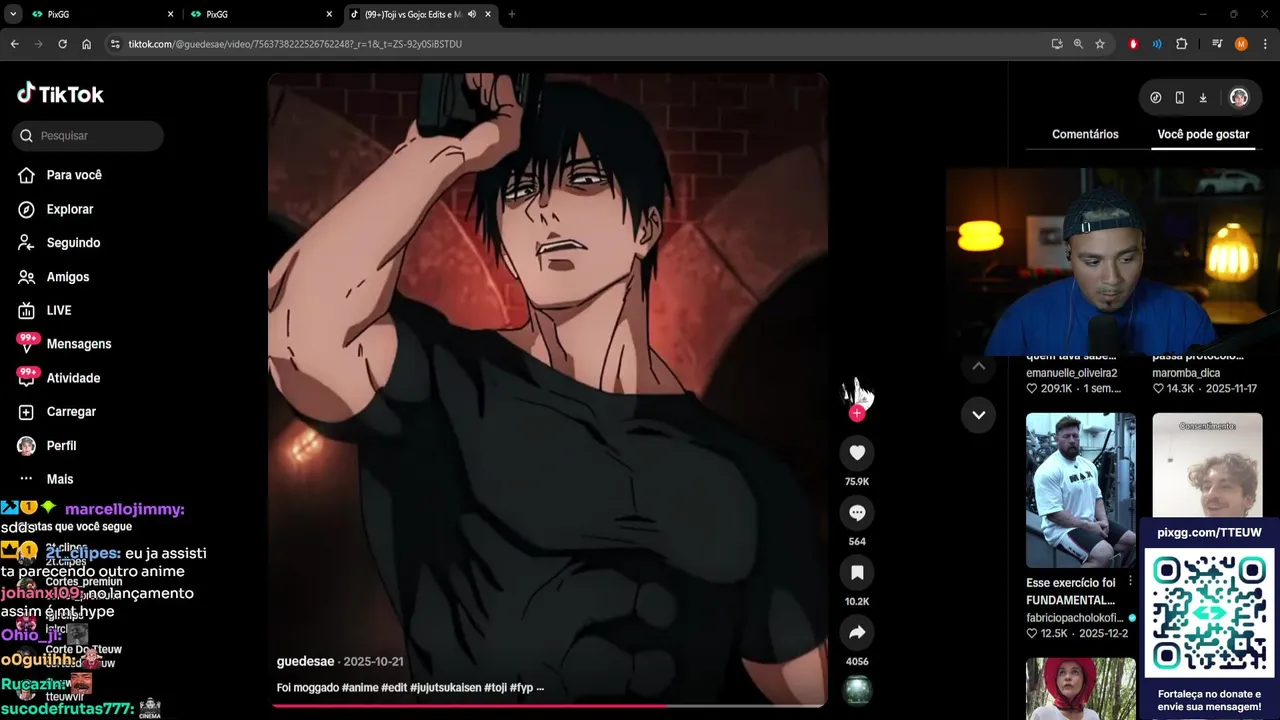View site information icon in address bar
This screenshot has height=720, width=1280.
coord(115,44)
